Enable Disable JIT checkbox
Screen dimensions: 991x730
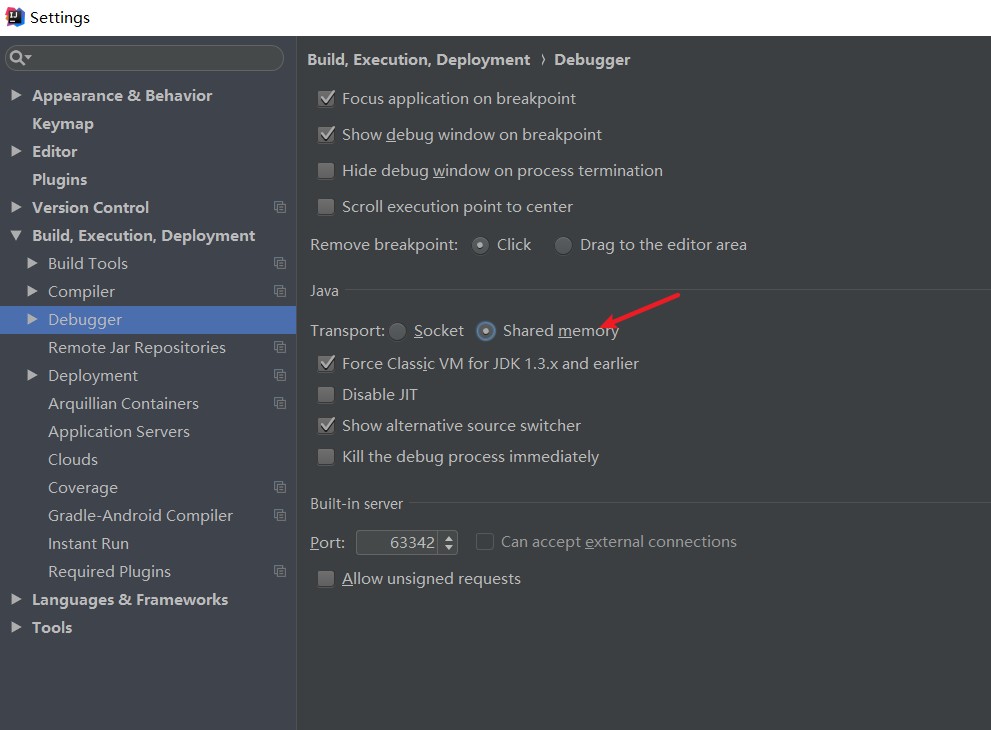pos(326,394)
